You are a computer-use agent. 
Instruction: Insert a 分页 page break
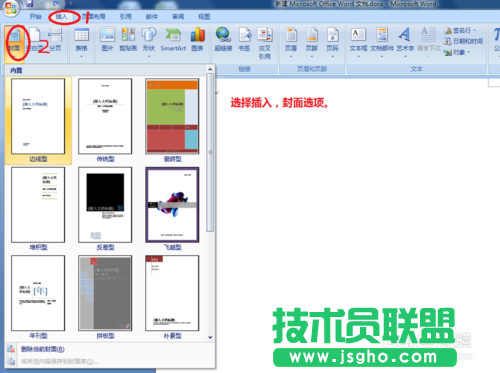55,41
